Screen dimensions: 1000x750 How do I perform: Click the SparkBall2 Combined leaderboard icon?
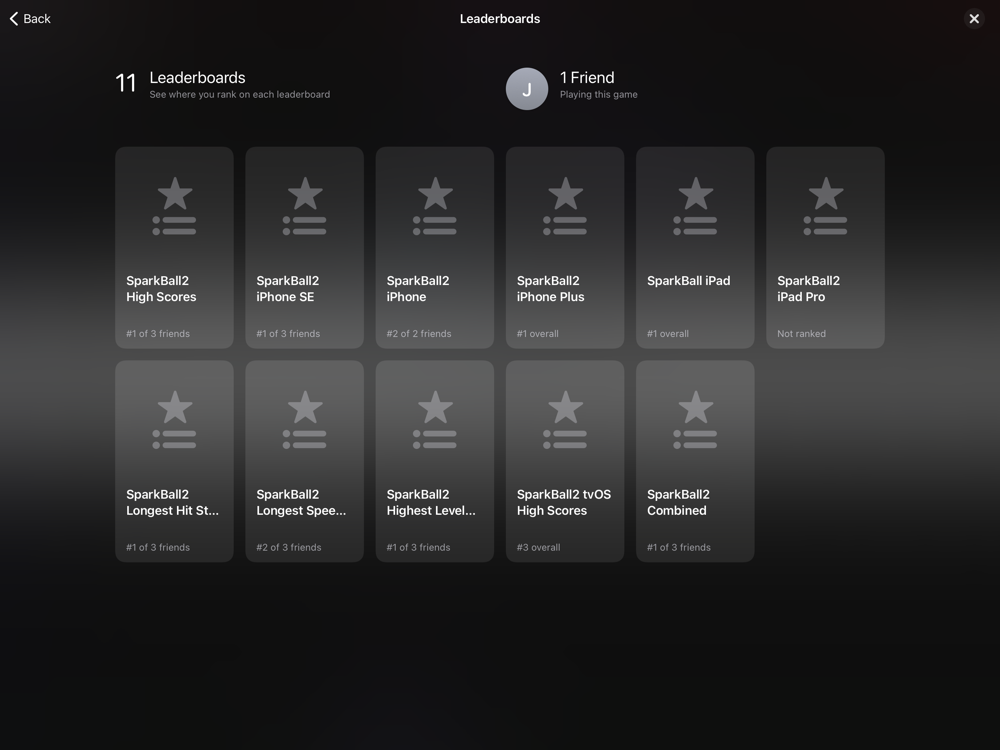click(695, 420)
